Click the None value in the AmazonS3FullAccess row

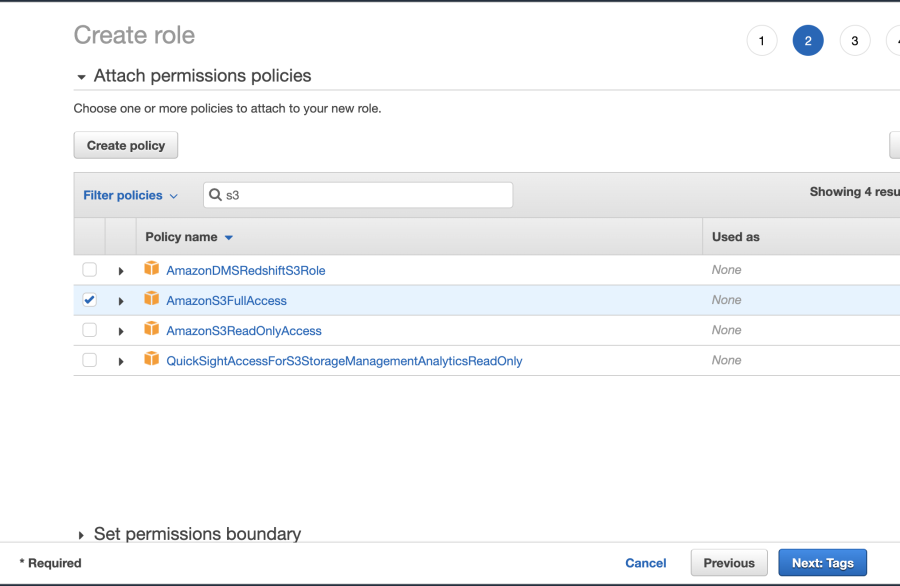coord(727,300)
